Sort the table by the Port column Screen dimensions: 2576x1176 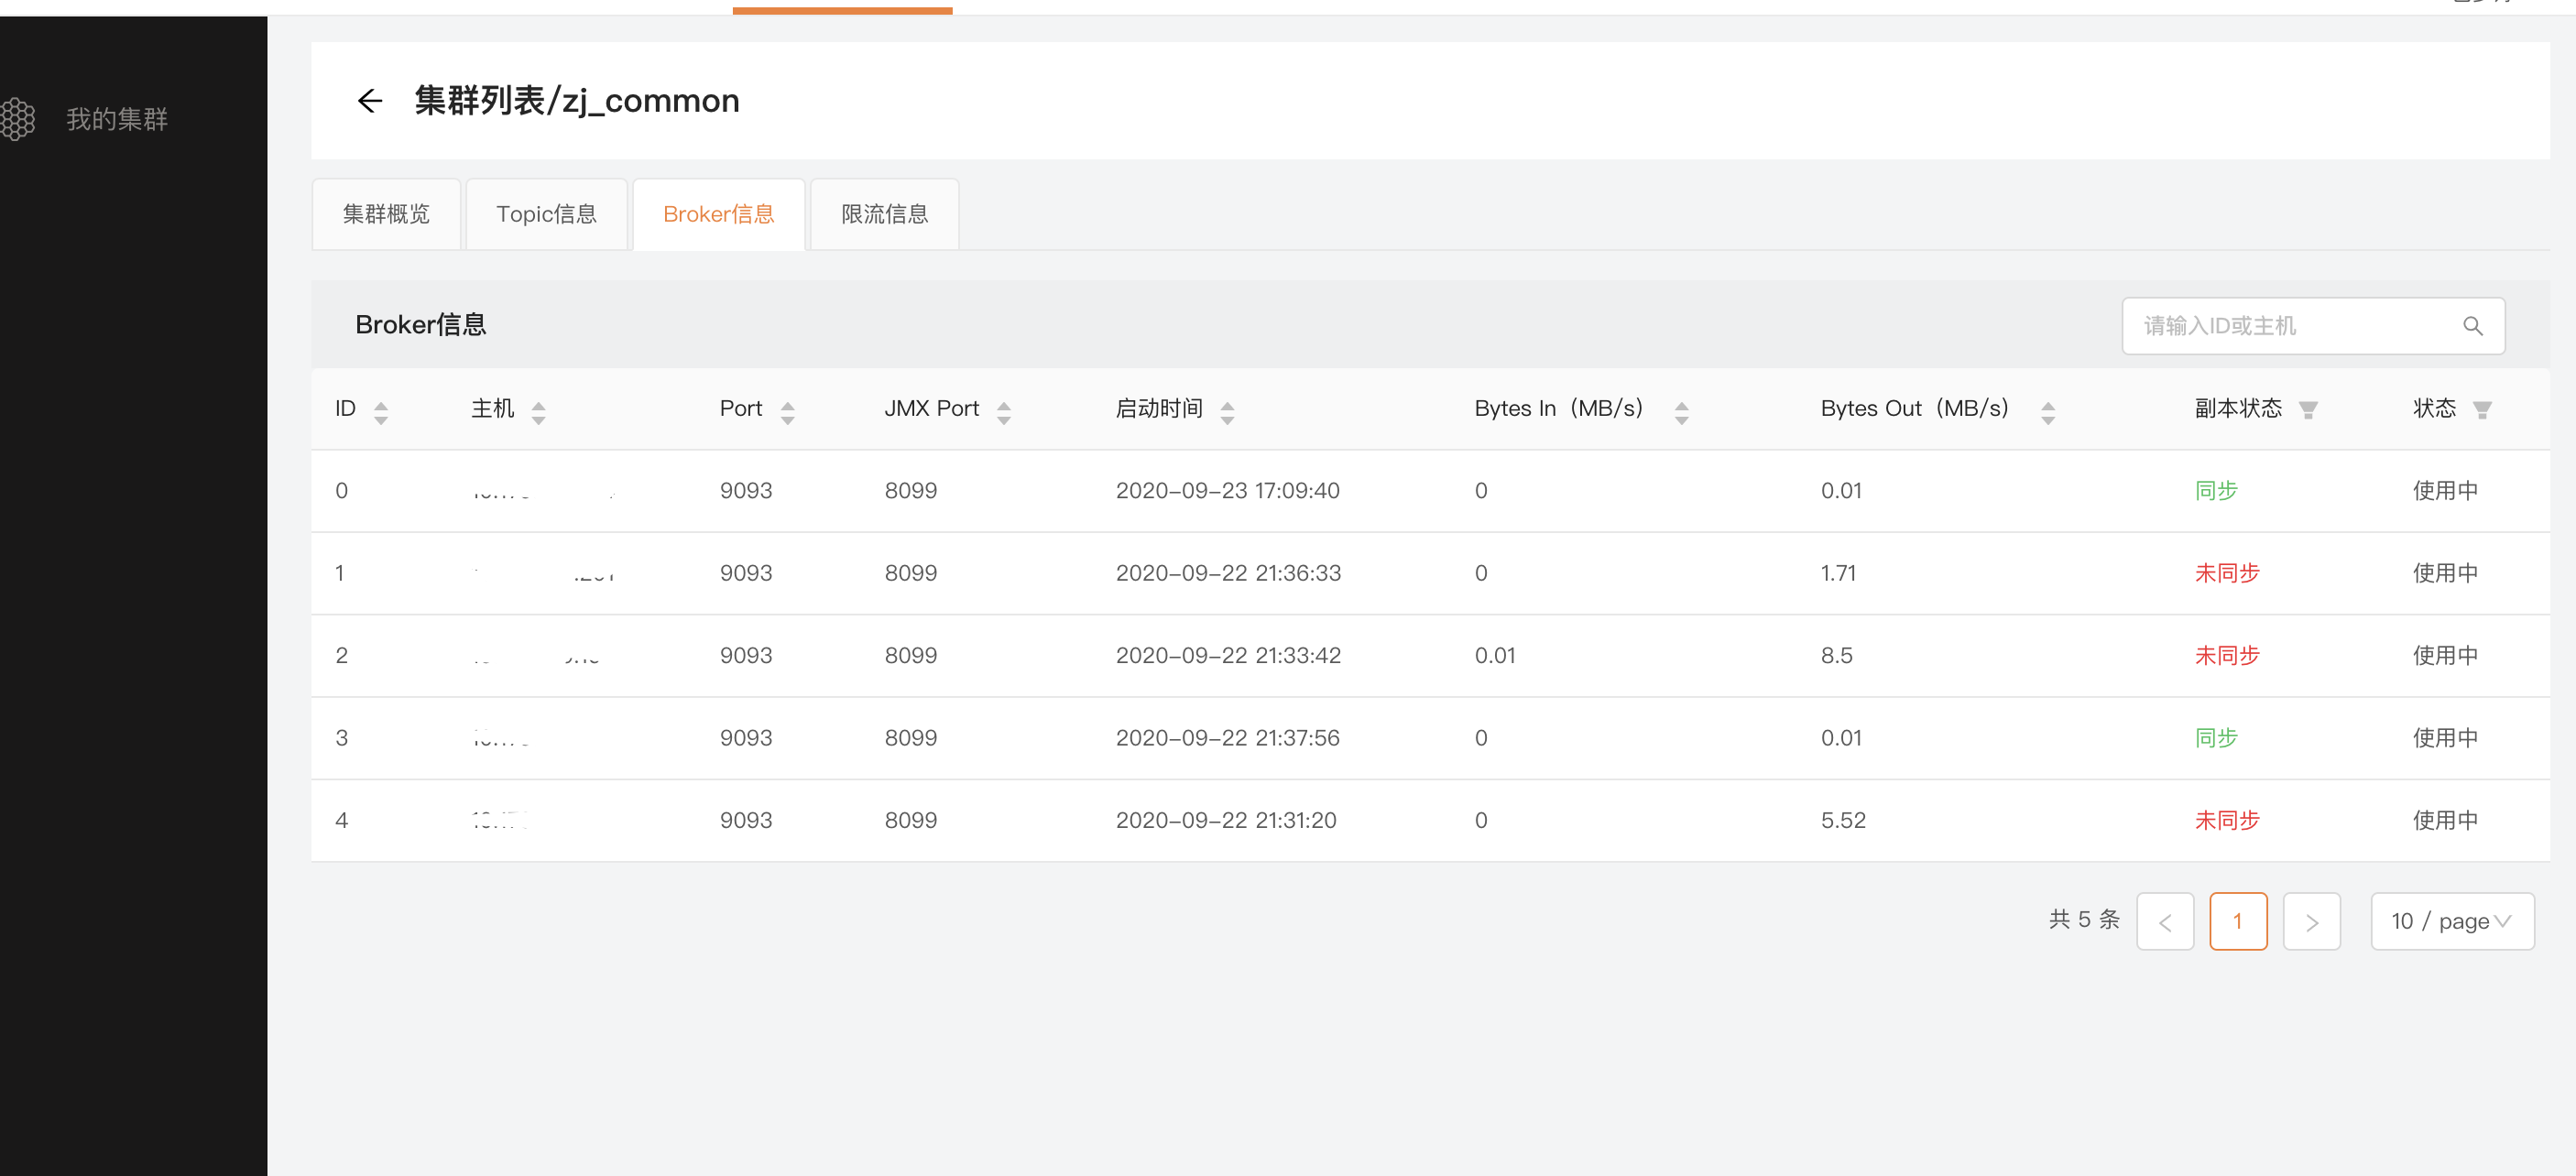(787, 412)
